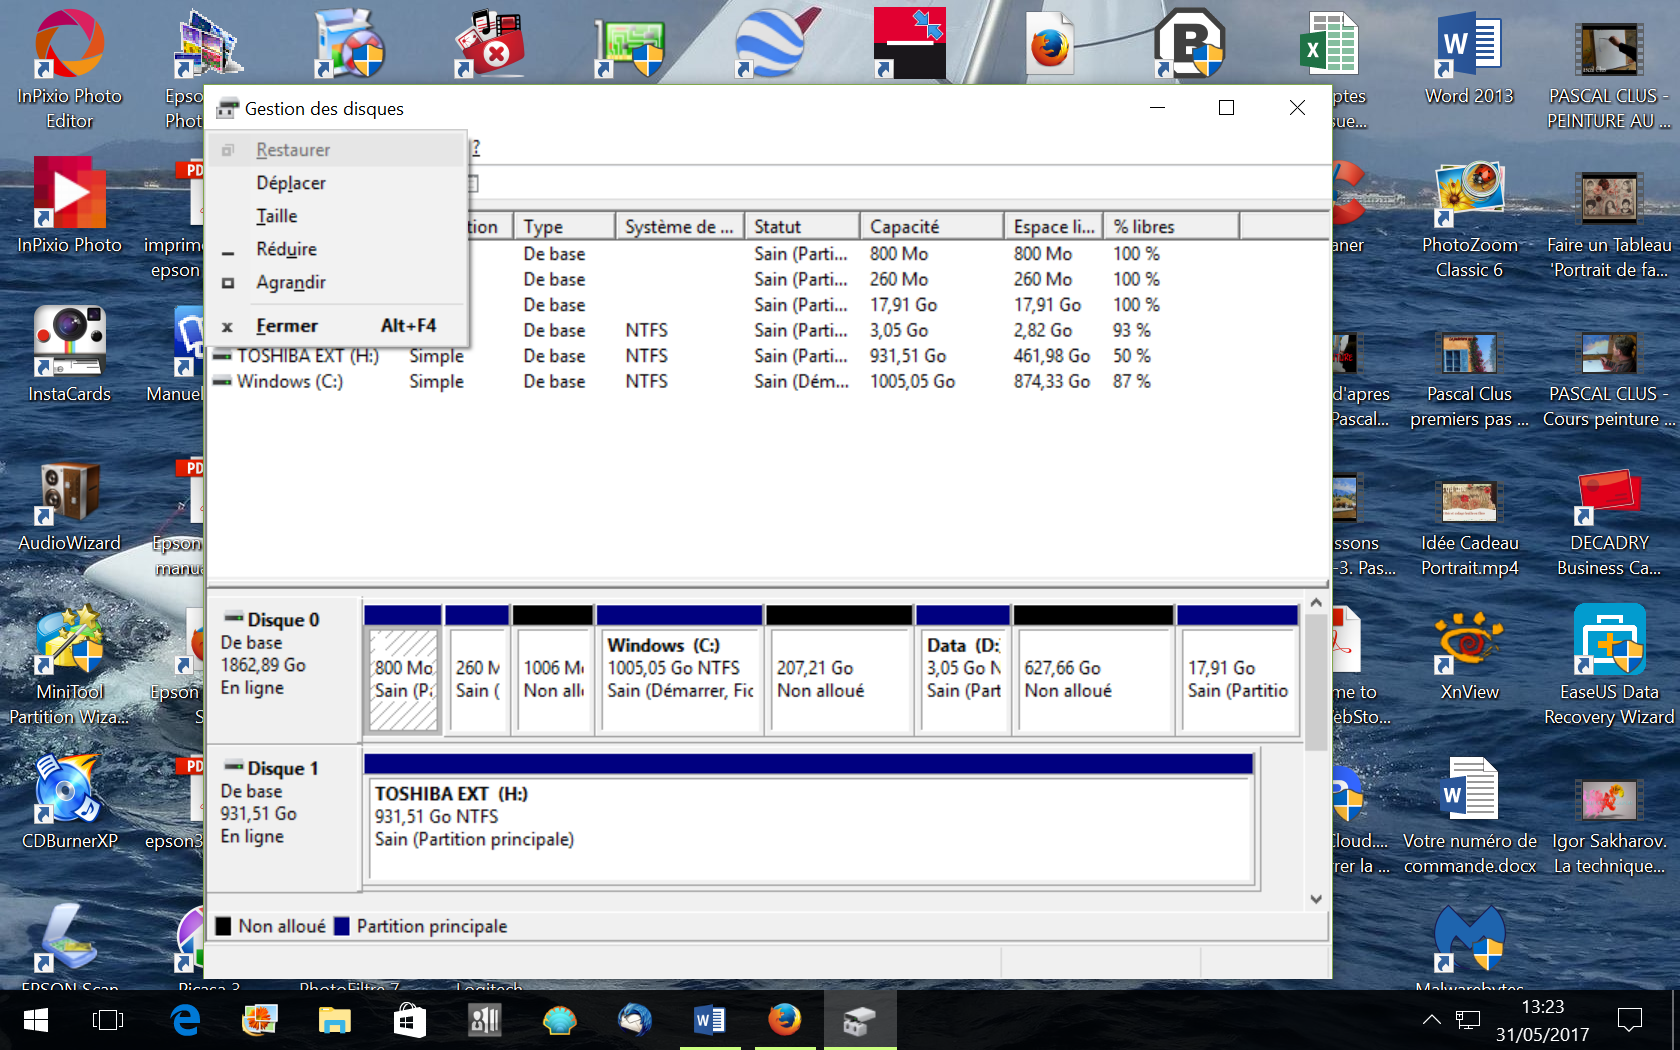Image resolution: width=1680 pixels, height=1050 pixels.
Task: Select the 627,66 Go unallocated space
Action: tap(1094, 671)
